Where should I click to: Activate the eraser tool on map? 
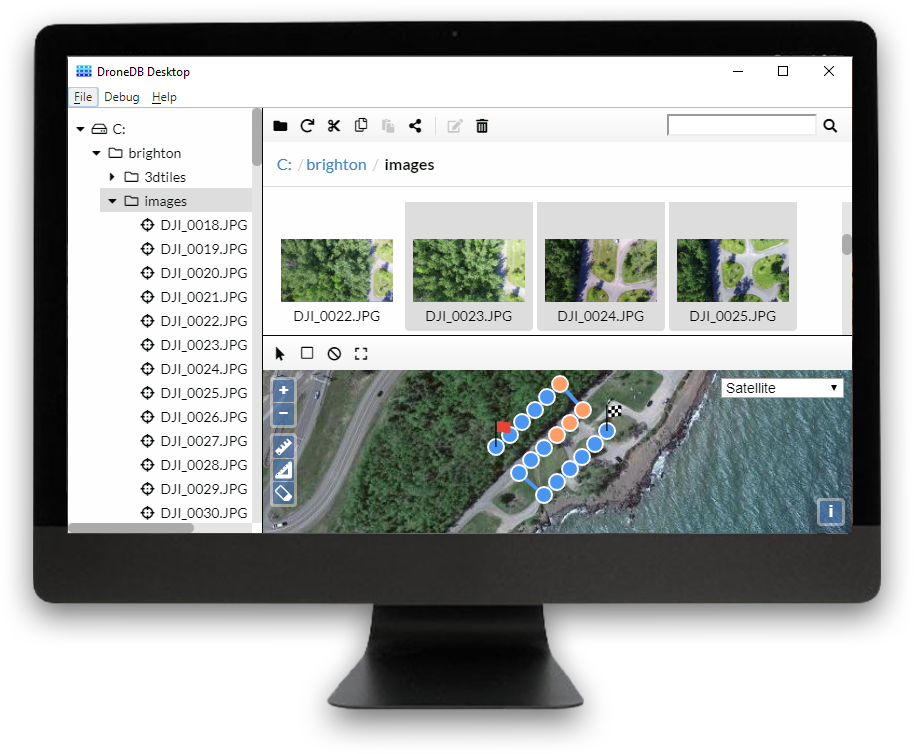[284, 493]
